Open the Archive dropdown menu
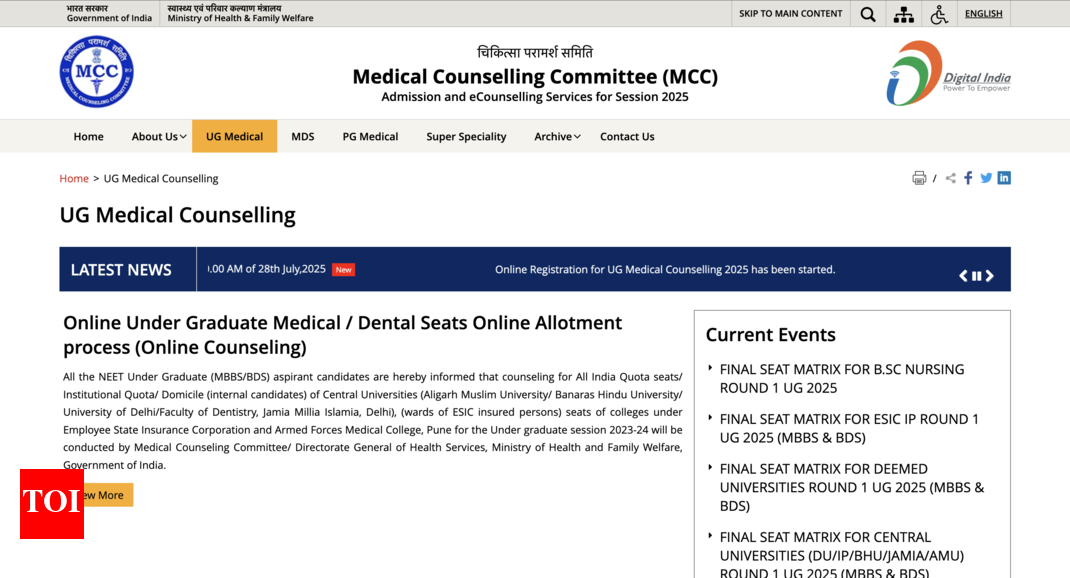 click(x=556, y=136)
